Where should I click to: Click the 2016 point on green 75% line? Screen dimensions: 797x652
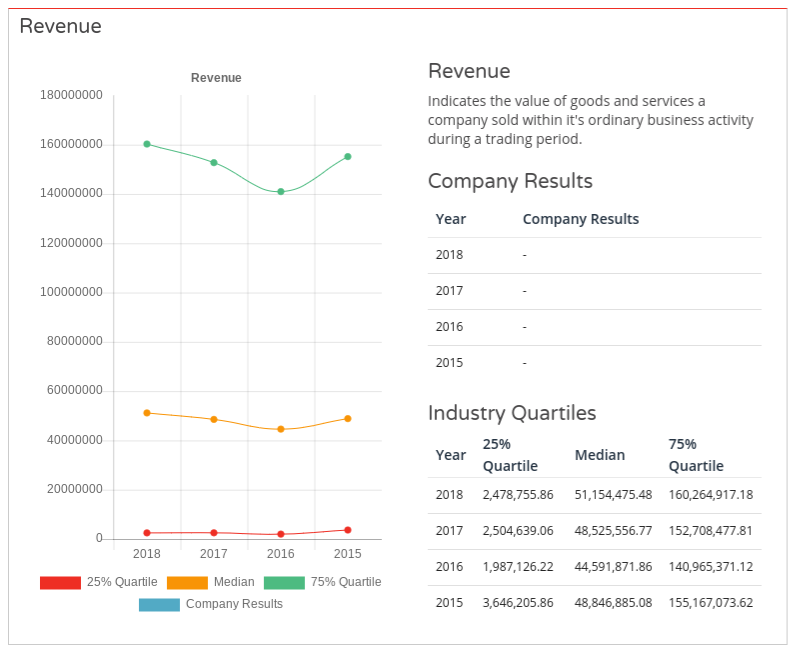pyautogui.click(x=281, y=191)
